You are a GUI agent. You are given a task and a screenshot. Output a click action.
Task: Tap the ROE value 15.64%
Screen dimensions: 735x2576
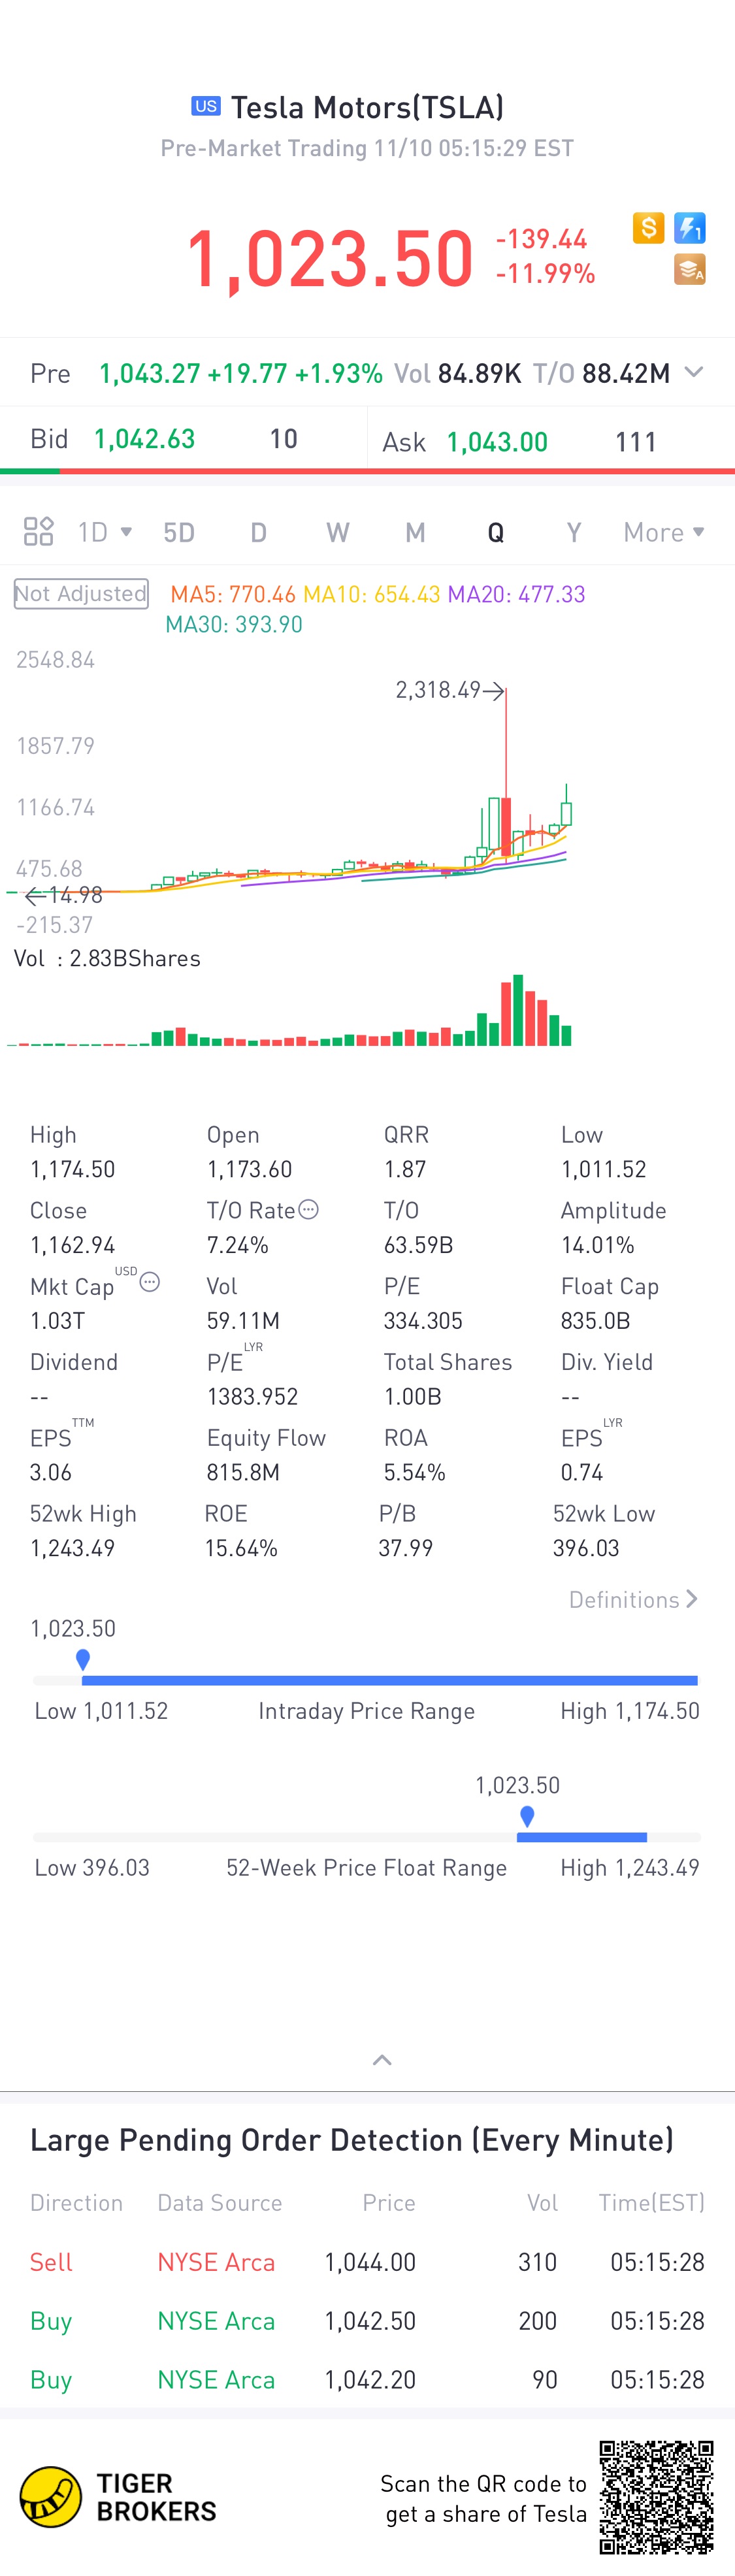pos(241,1548)
